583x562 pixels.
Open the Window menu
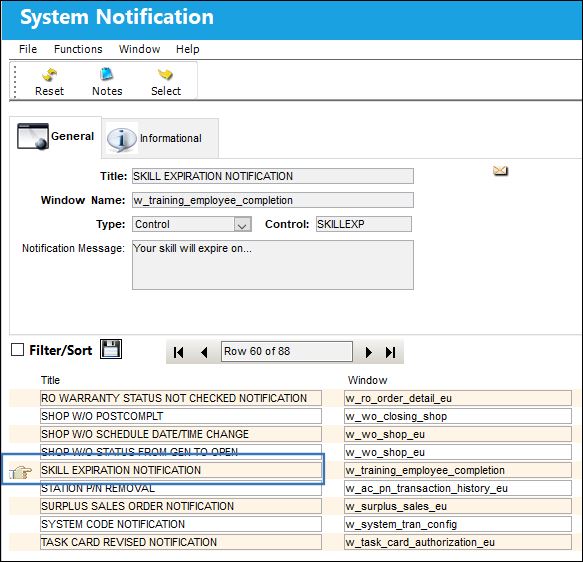(139, 49)
